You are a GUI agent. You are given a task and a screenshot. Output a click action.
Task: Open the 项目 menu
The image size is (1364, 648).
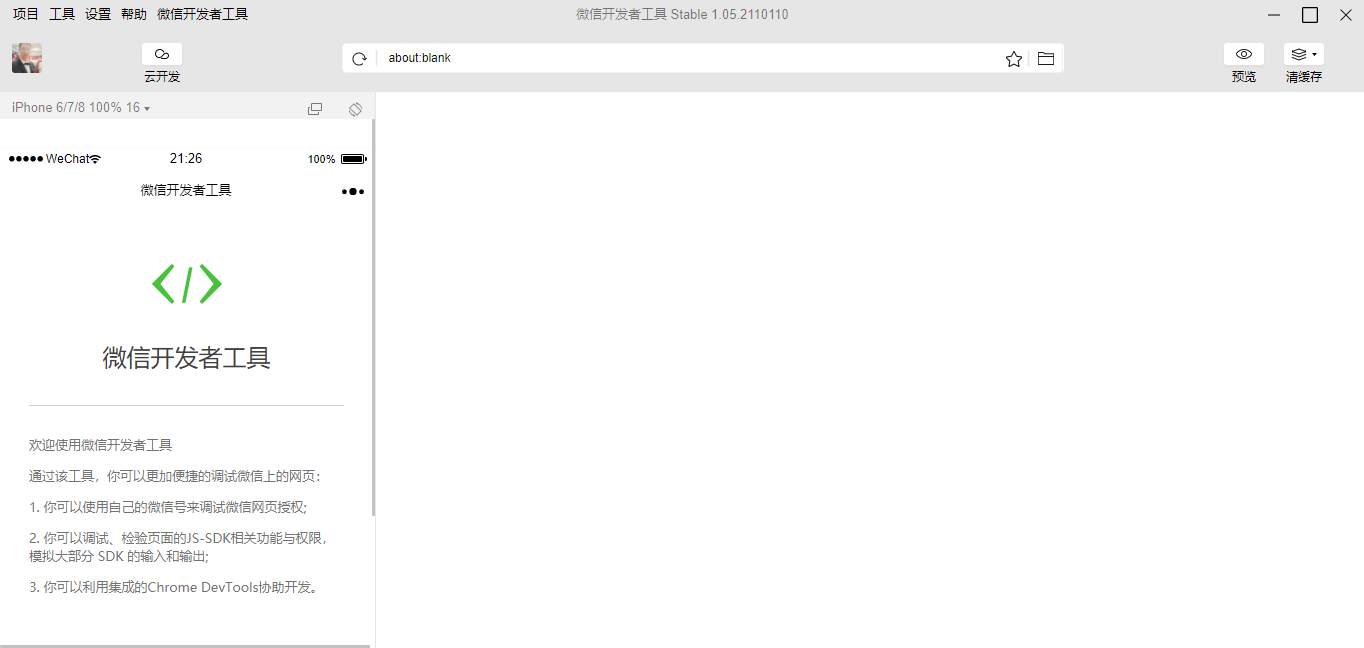[25, 14]
